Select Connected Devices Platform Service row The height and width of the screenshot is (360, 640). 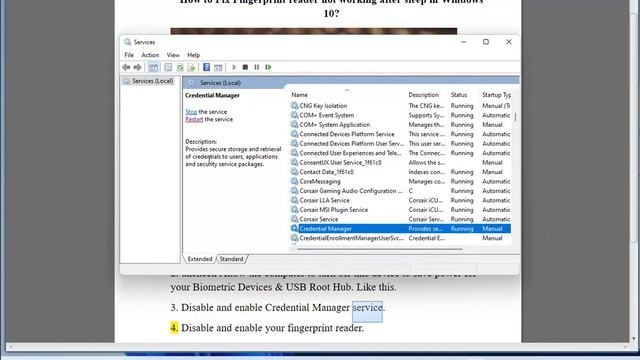tap(400, 134)
